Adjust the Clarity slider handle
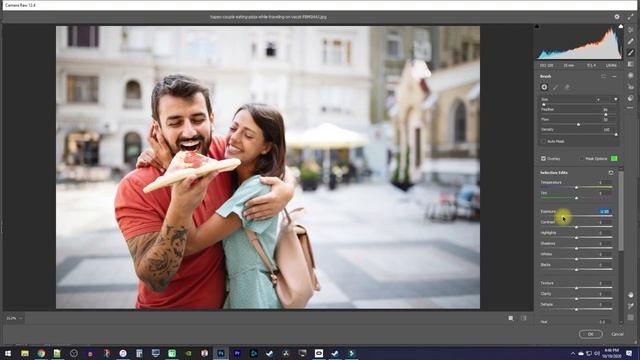 coord(576,298)
